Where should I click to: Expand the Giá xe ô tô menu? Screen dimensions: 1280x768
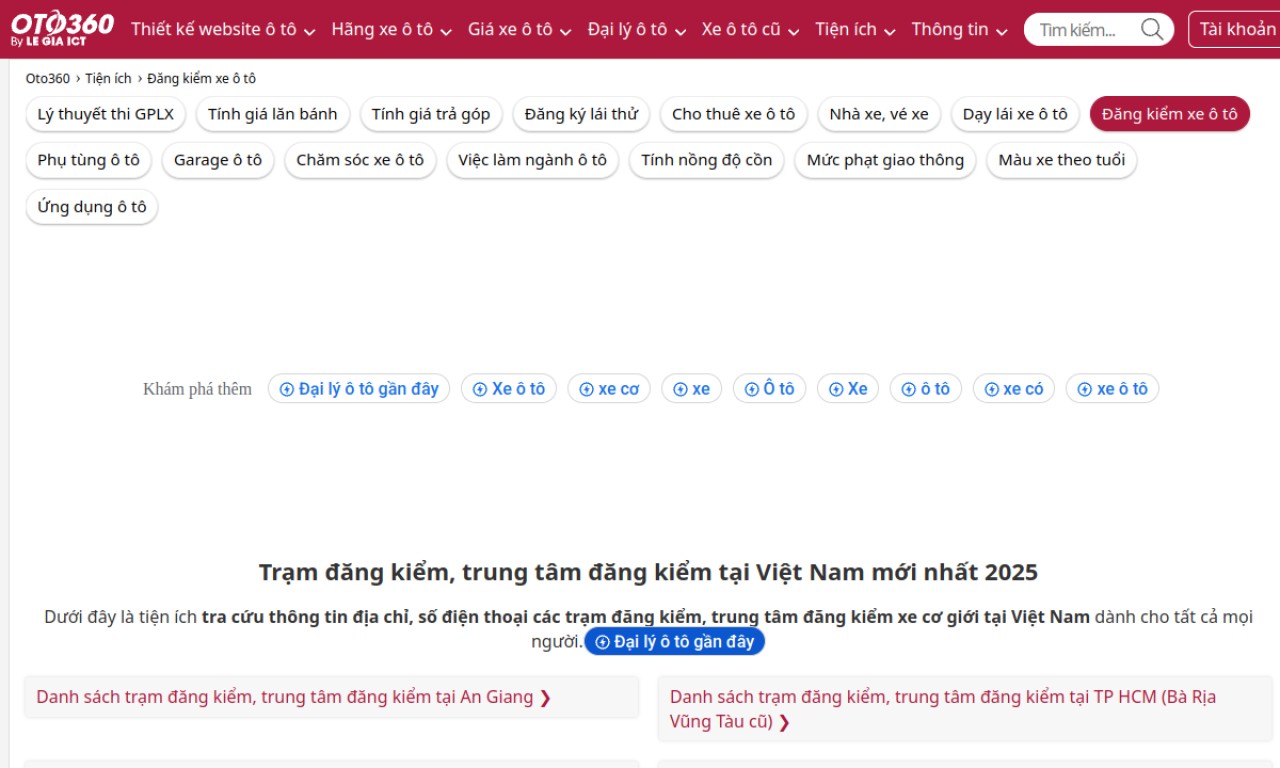point(519,30)
